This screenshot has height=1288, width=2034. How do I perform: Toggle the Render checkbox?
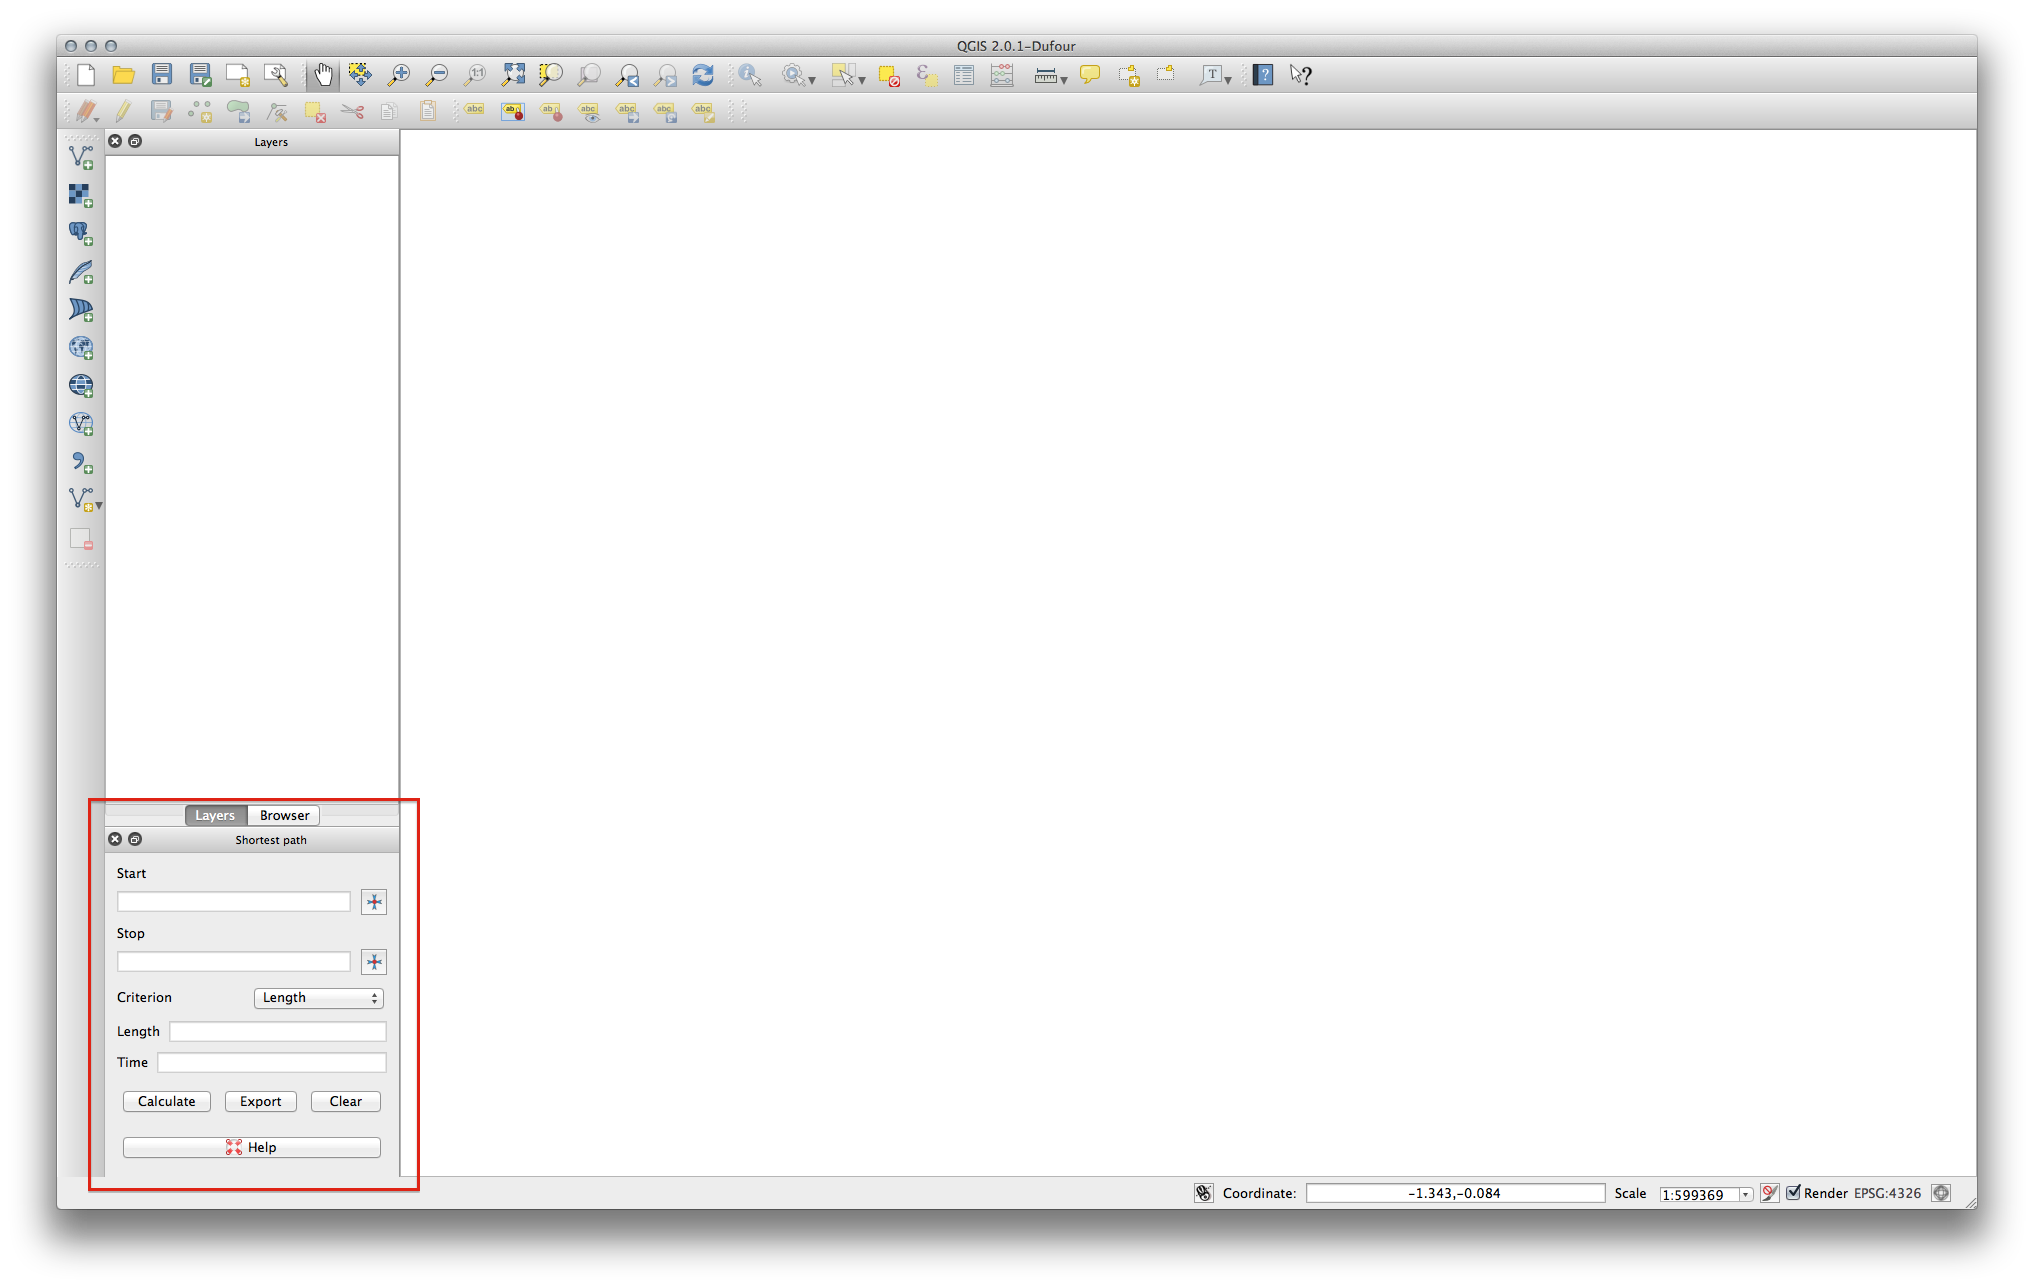1794,1192
